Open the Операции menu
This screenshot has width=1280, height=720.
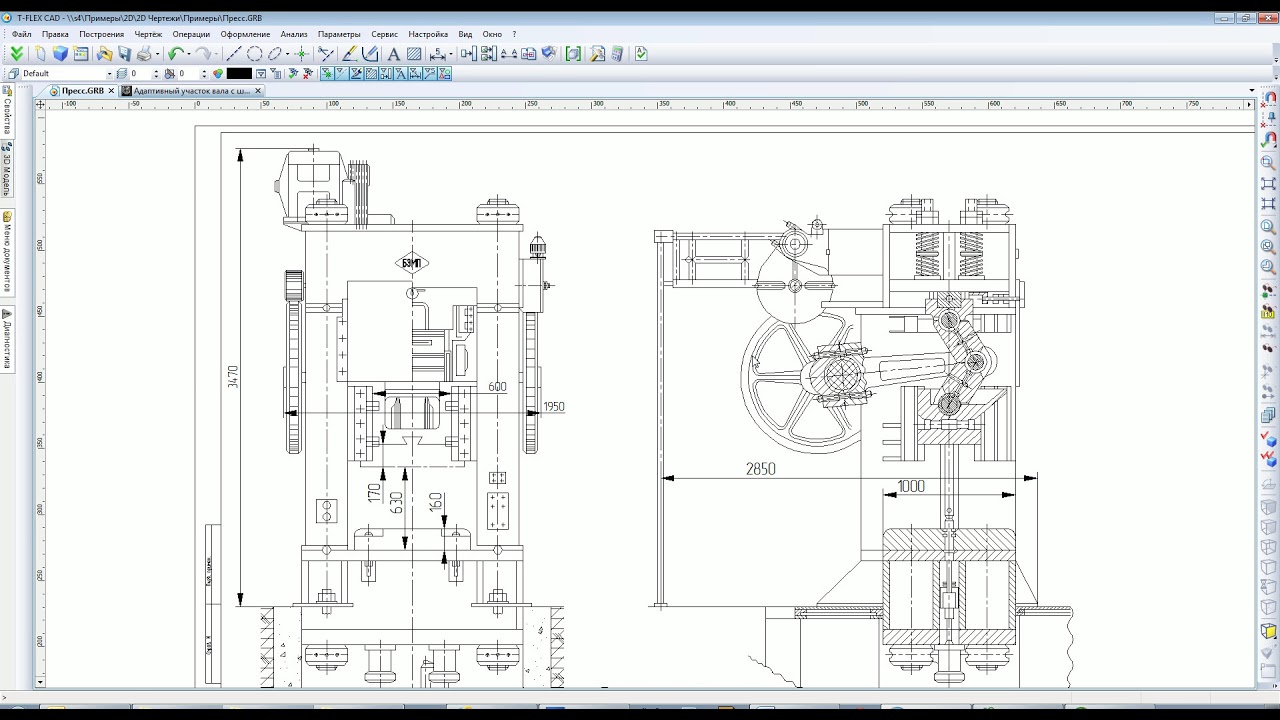191,34
